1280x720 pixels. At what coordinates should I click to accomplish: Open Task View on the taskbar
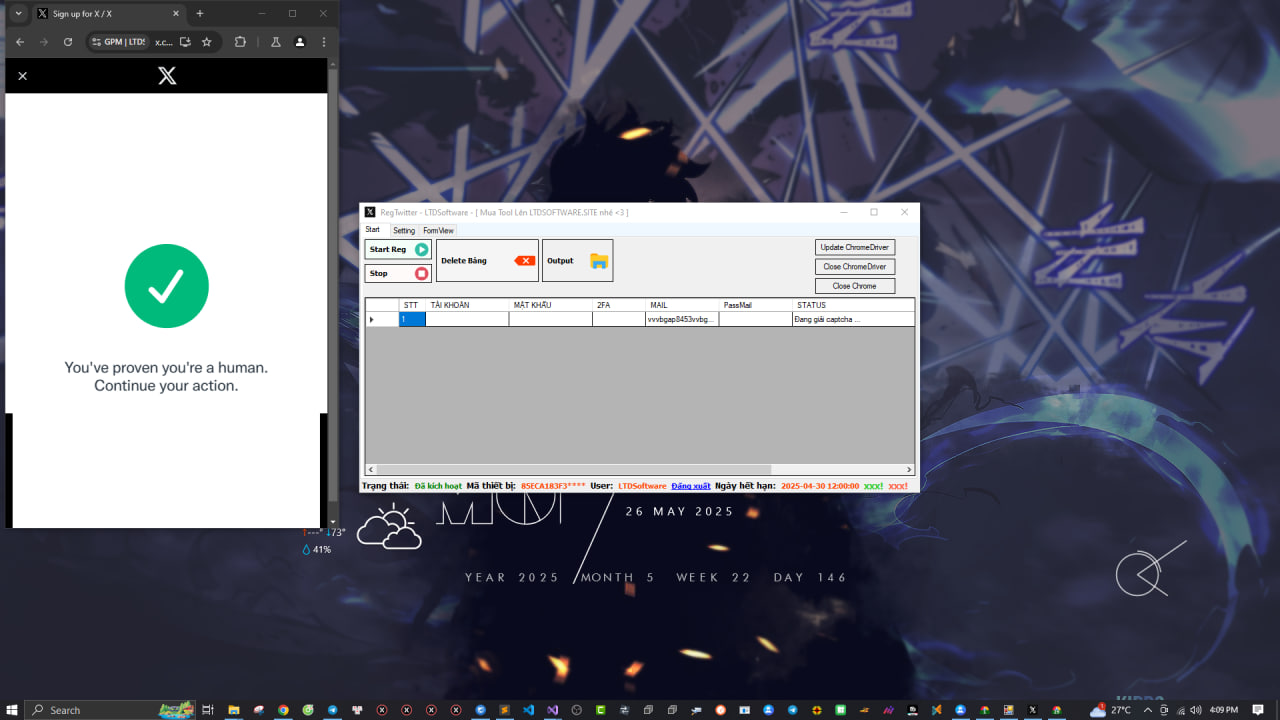coord(208,710)
